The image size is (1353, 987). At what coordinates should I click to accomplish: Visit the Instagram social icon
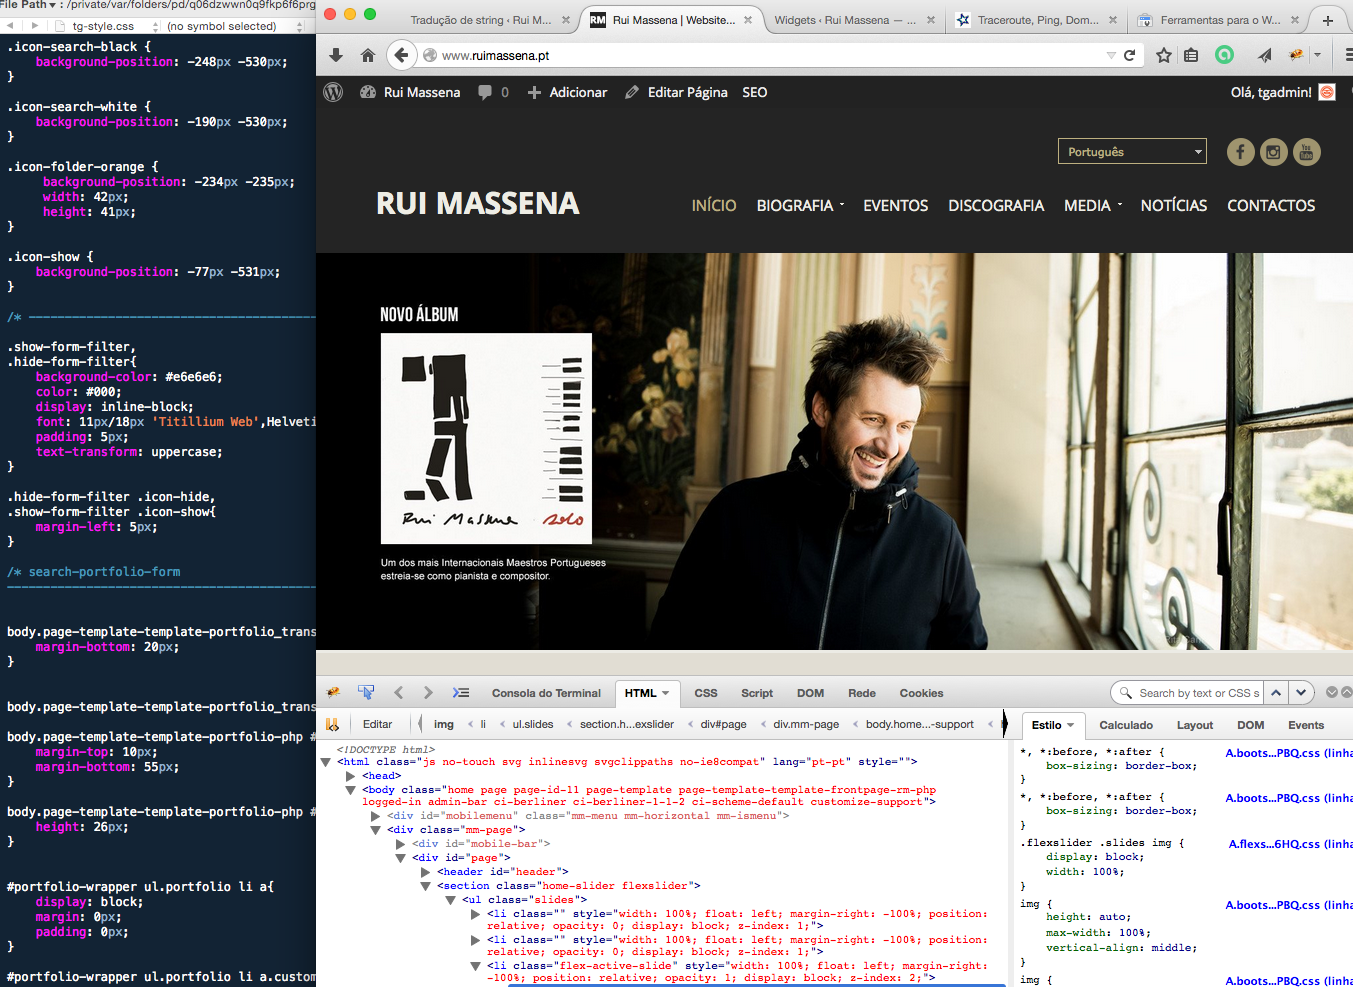[1273, 152]
